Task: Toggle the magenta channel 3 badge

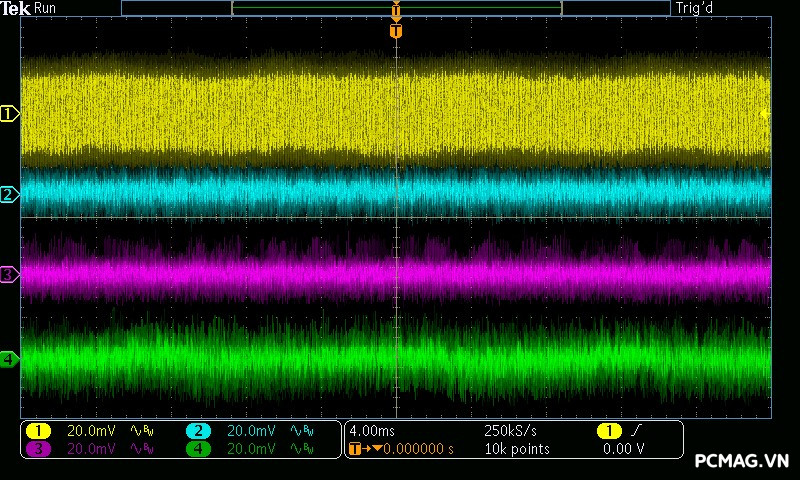Action: coord(38,450)
